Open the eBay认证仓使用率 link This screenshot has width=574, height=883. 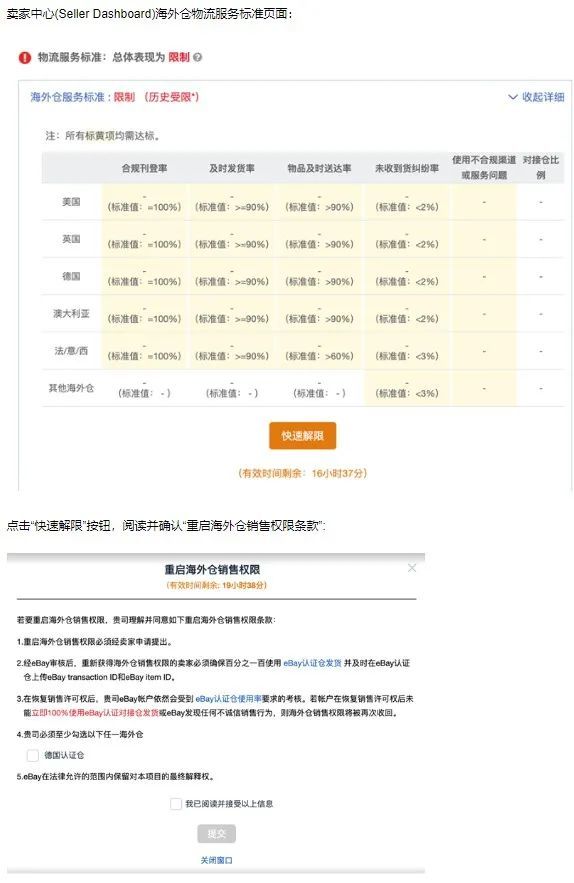[x=229, y=698]
